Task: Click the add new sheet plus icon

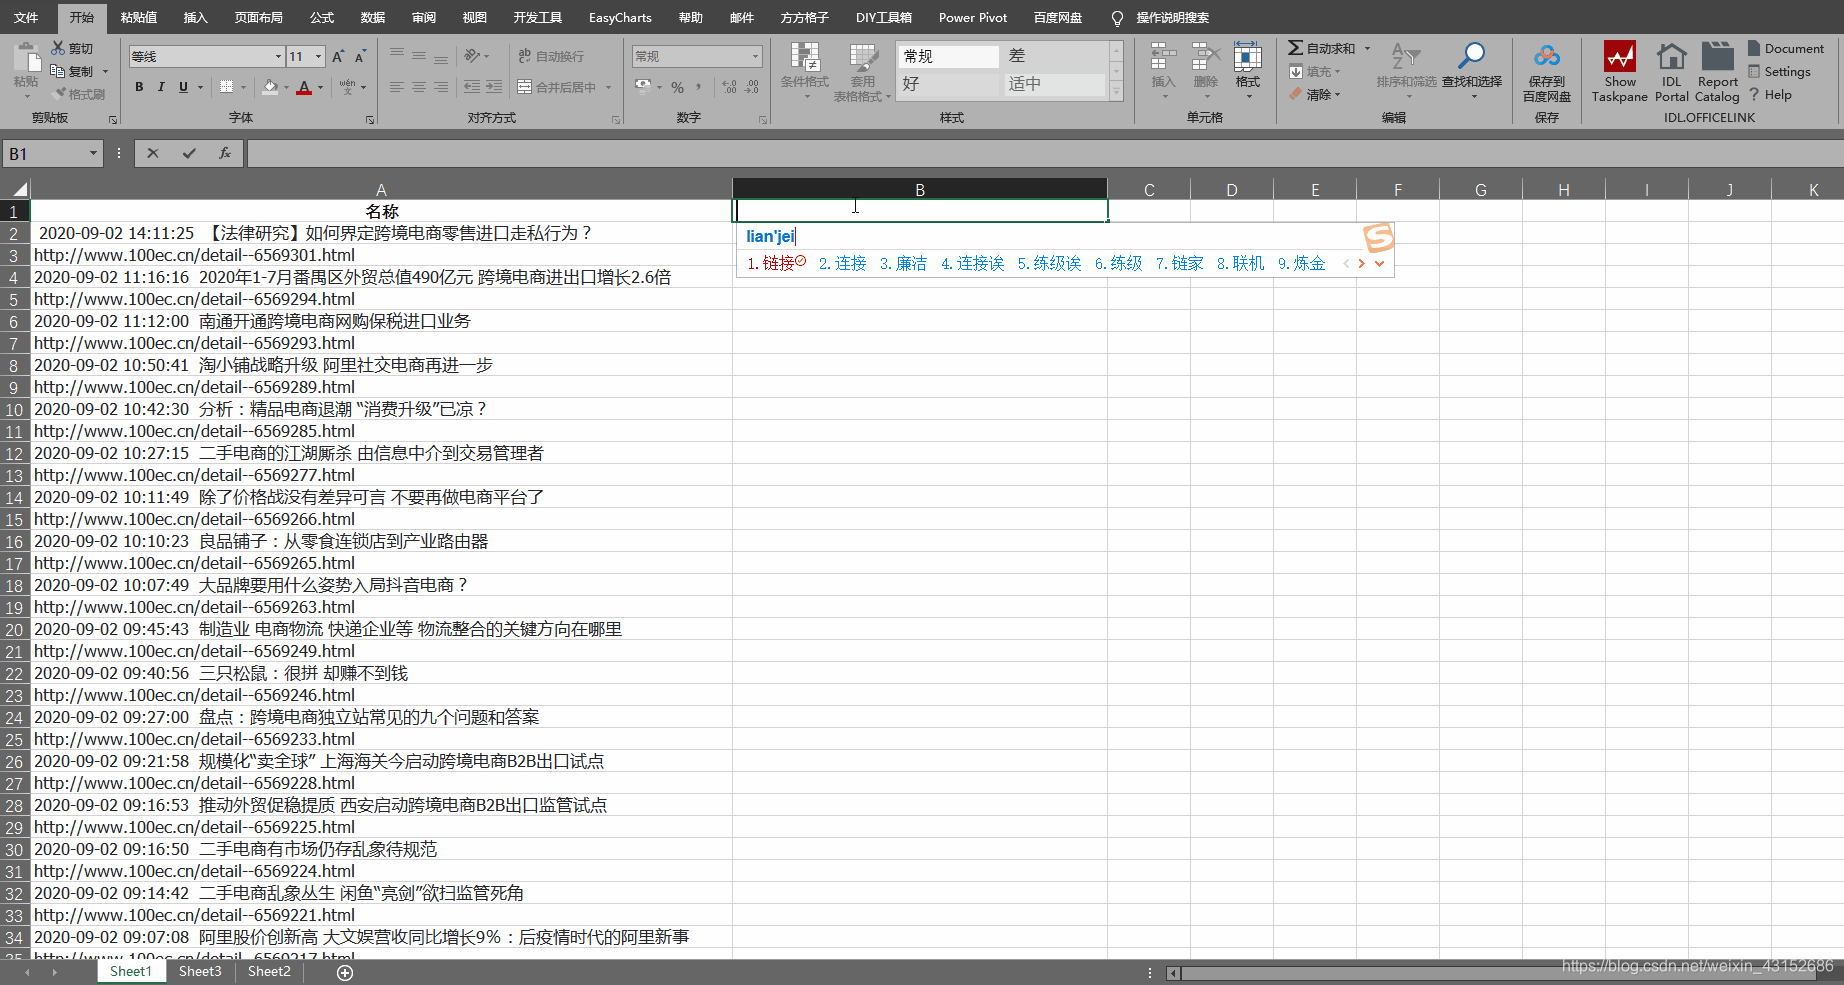Action: [x=345, y=972]
